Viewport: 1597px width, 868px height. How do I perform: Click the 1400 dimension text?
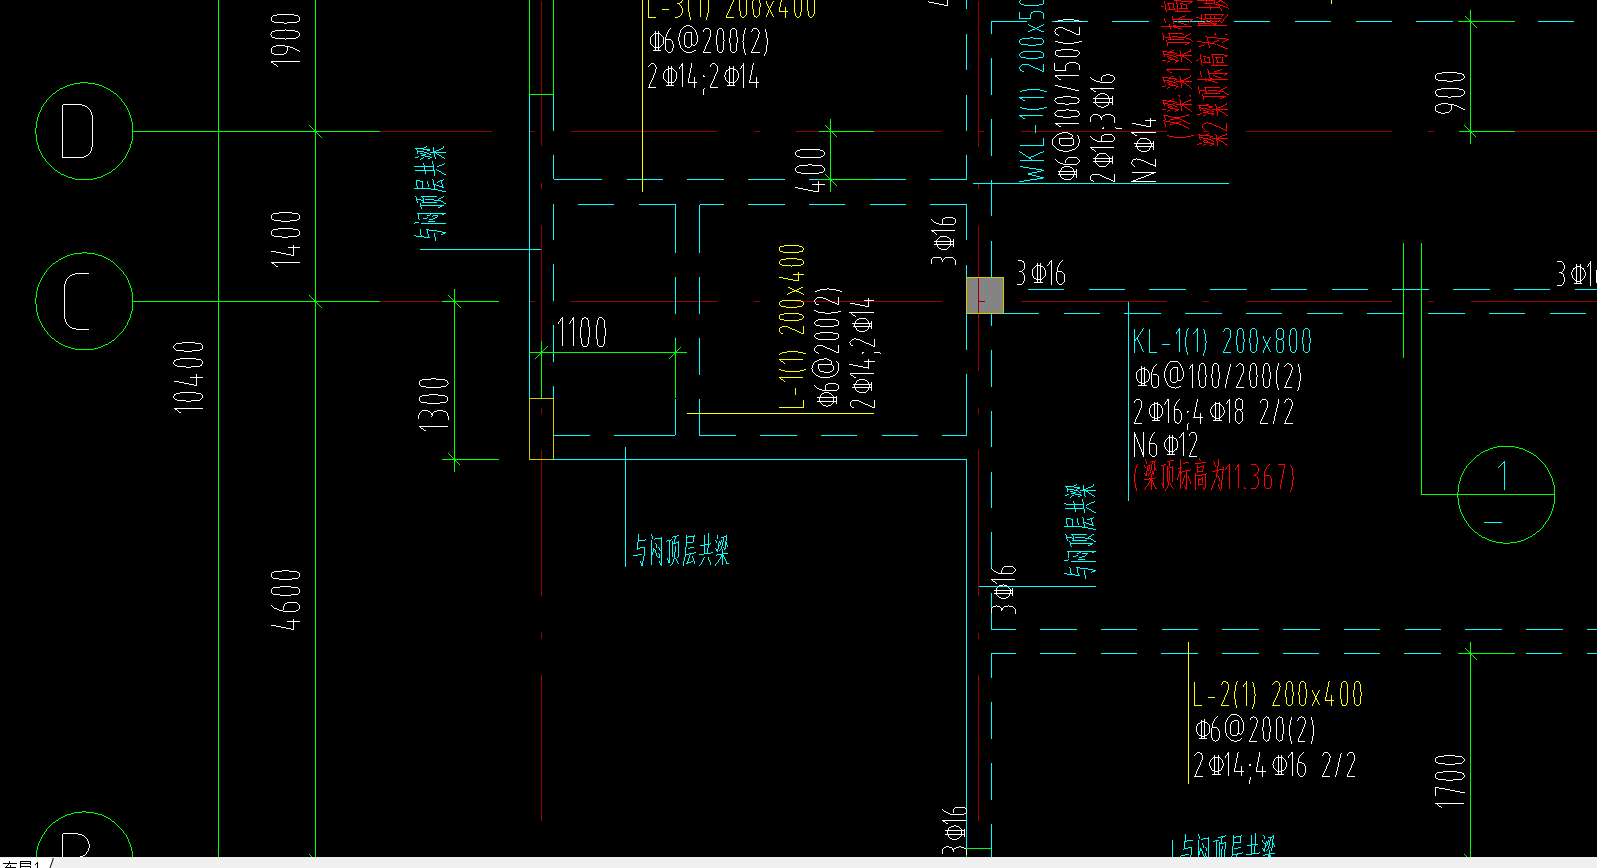pyautogui.click(x=286, y=238)
